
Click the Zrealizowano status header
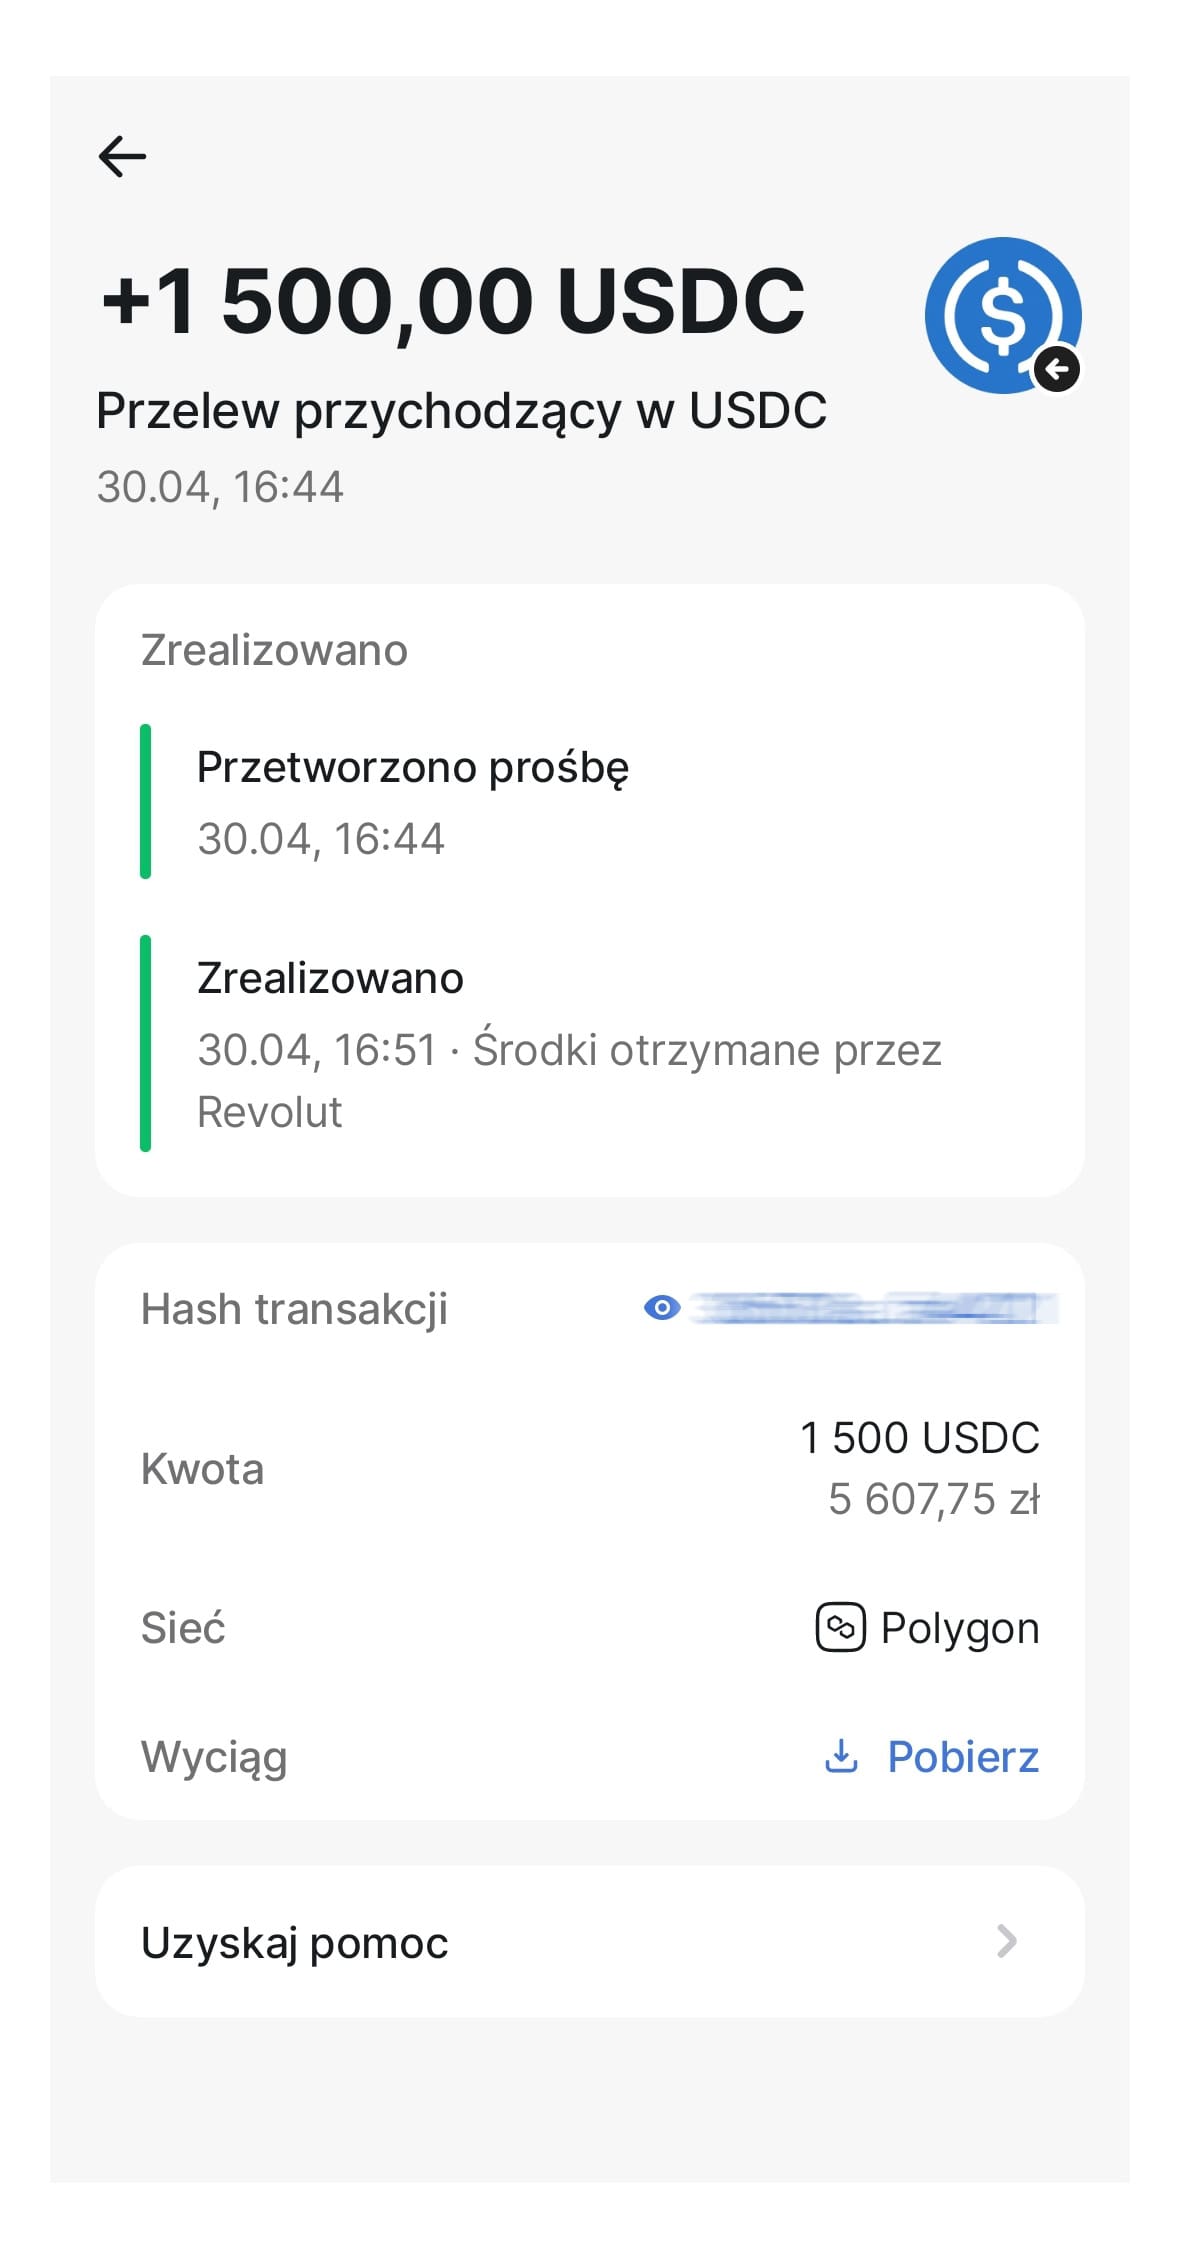pyautogui.click(x=274, y=650)
